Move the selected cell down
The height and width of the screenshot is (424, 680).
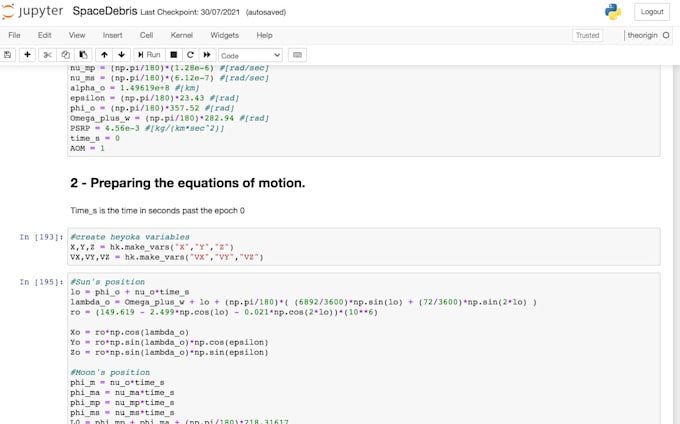click(122, 55)
